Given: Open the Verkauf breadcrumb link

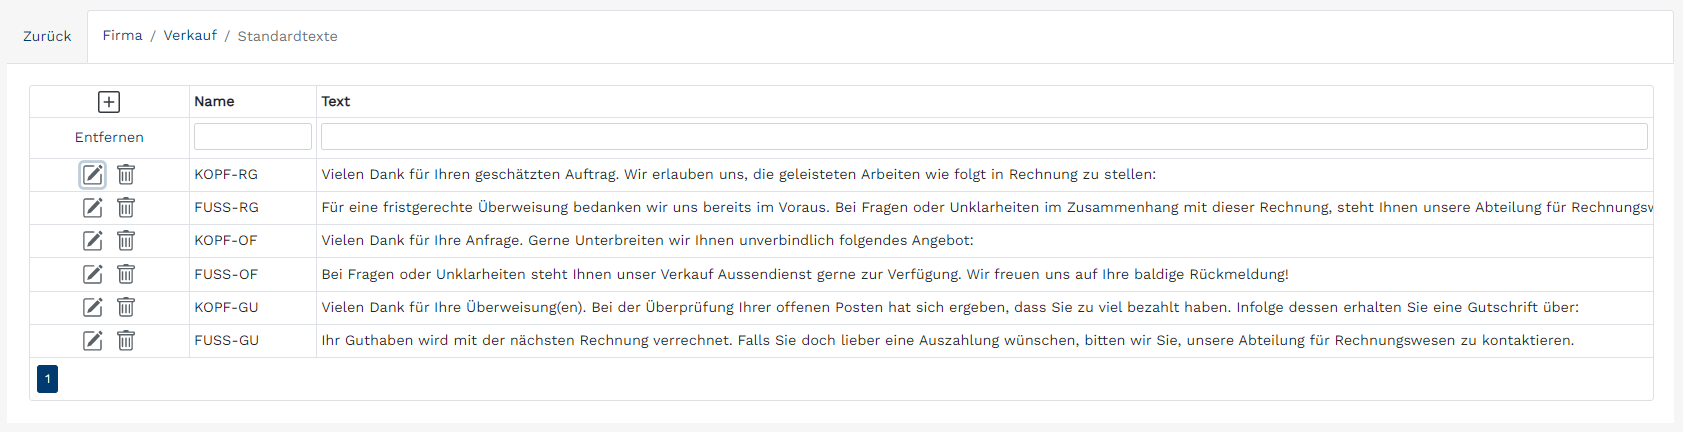Looking at the screenshot, I should tap(190, 36).
